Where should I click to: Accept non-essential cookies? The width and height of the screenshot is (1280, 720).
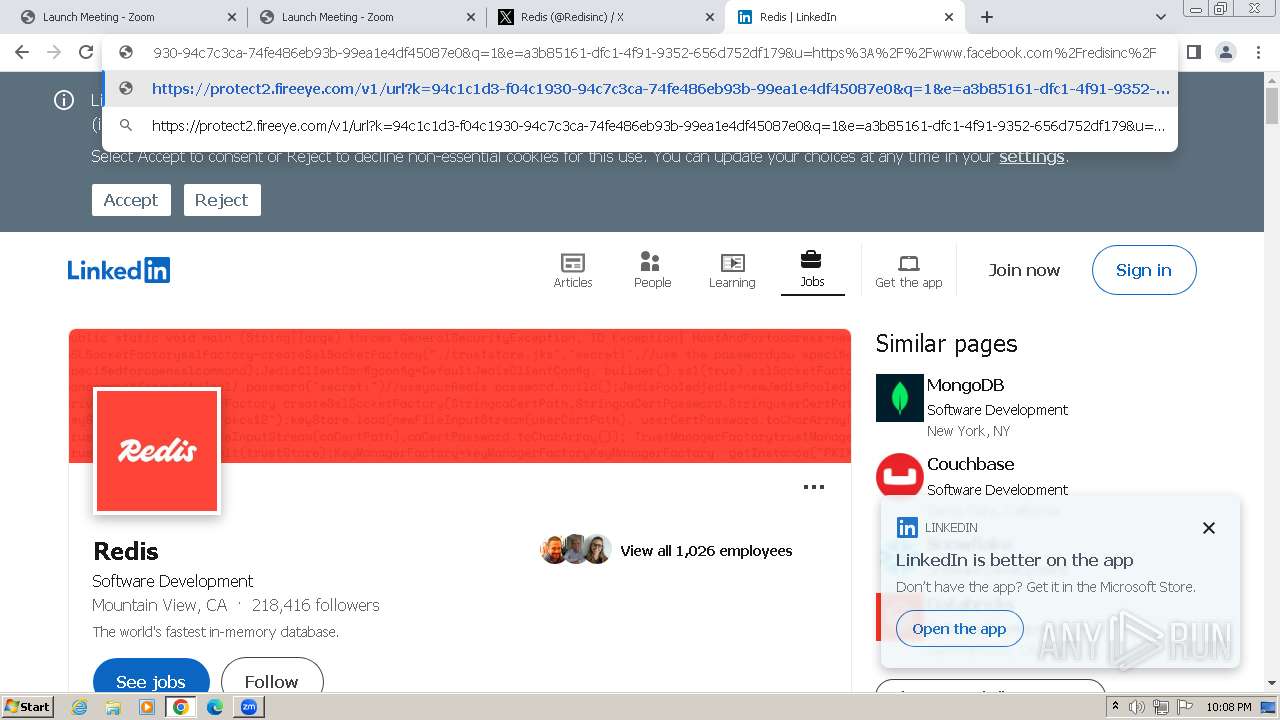(131, 200)
